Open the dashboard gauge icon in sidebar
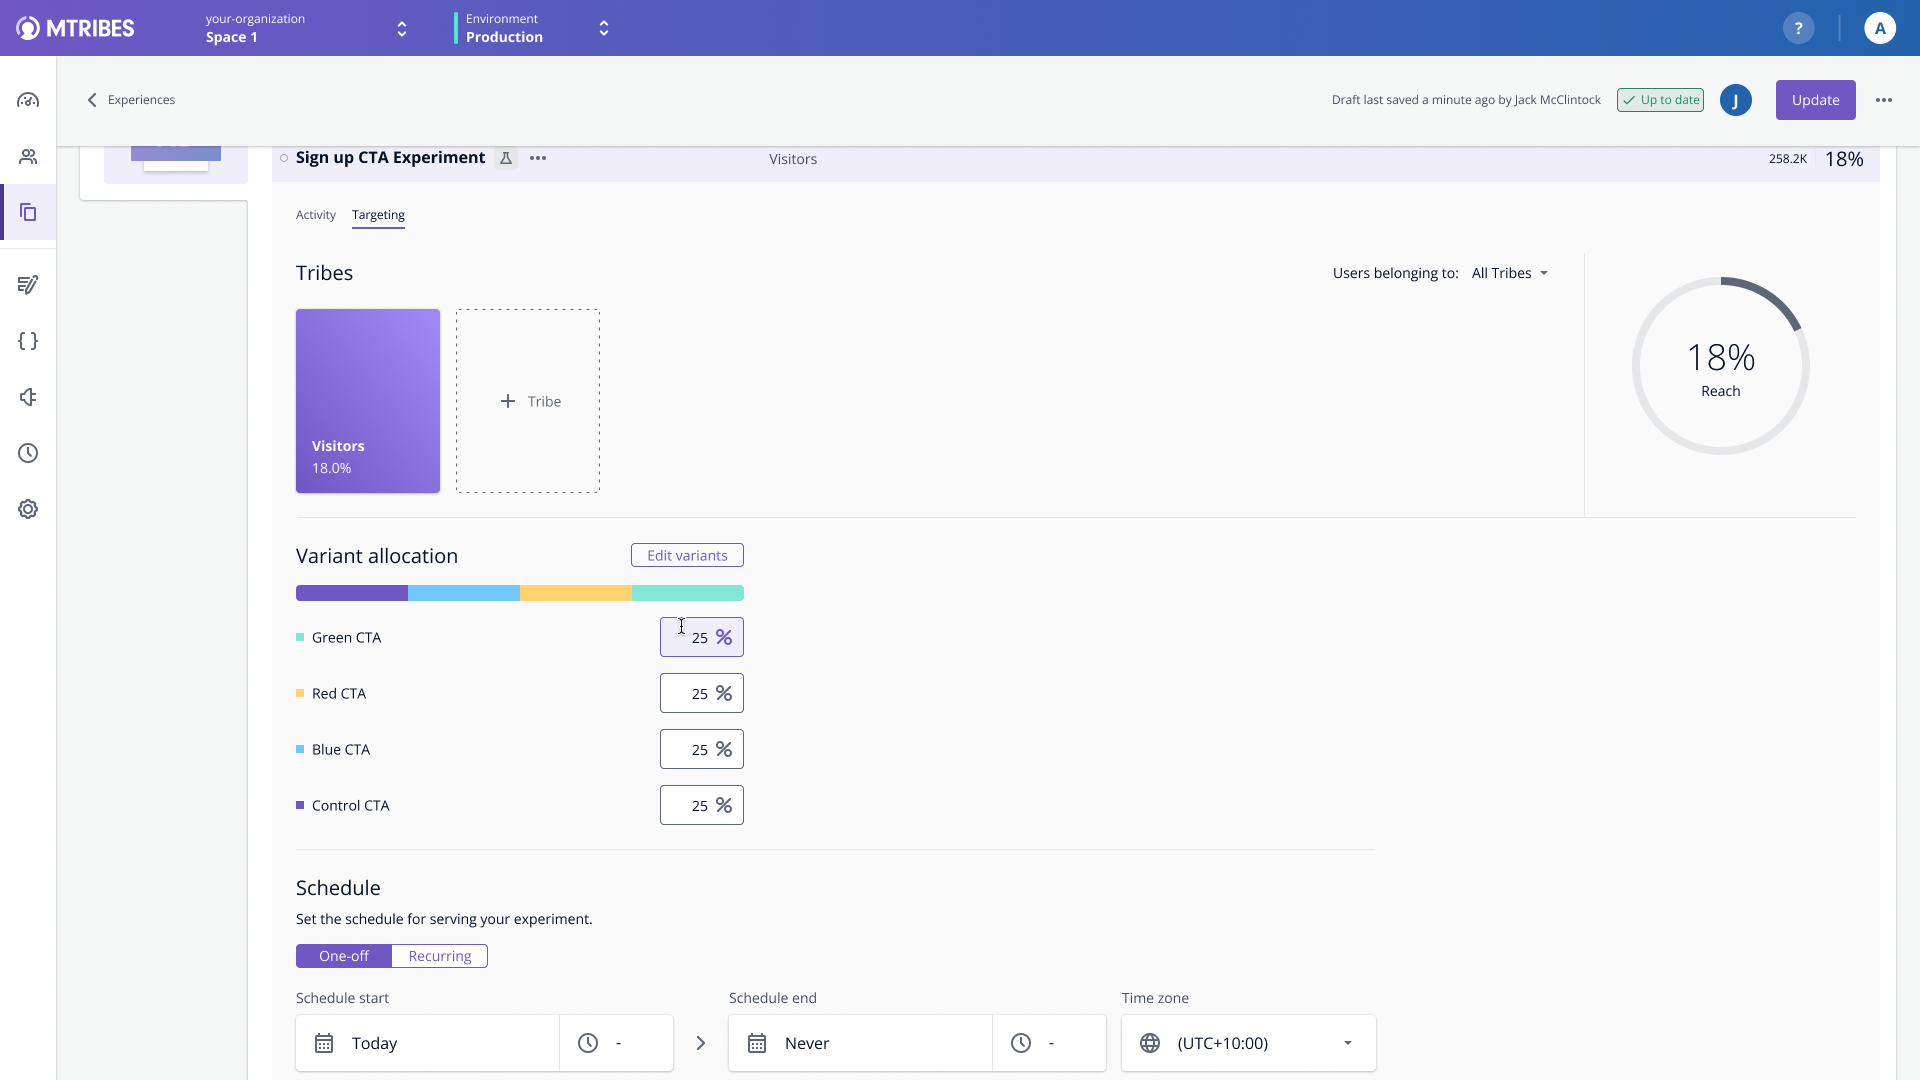Image resolution: width=1920 pixels, height=1080 pixels. 28,100
